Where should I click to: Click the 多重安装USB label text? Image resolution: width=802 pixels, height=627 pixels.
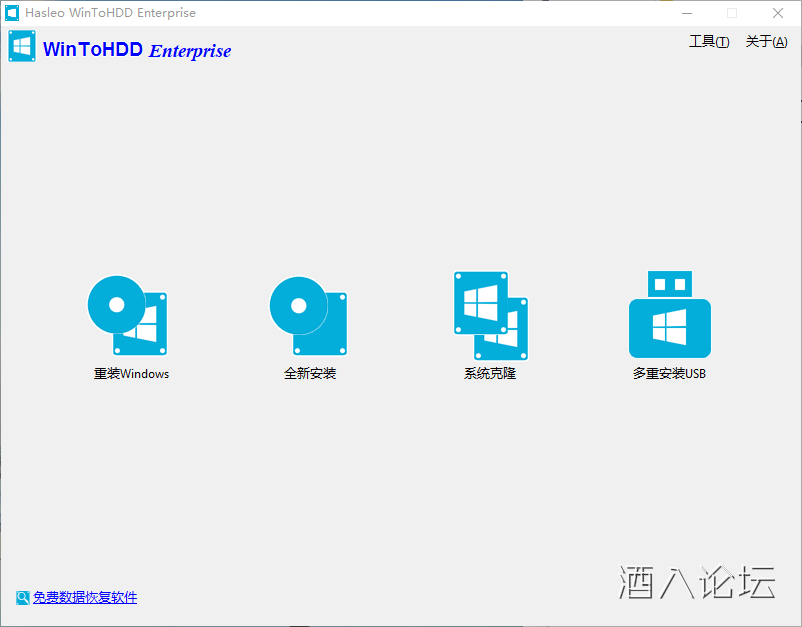point(668,373)
